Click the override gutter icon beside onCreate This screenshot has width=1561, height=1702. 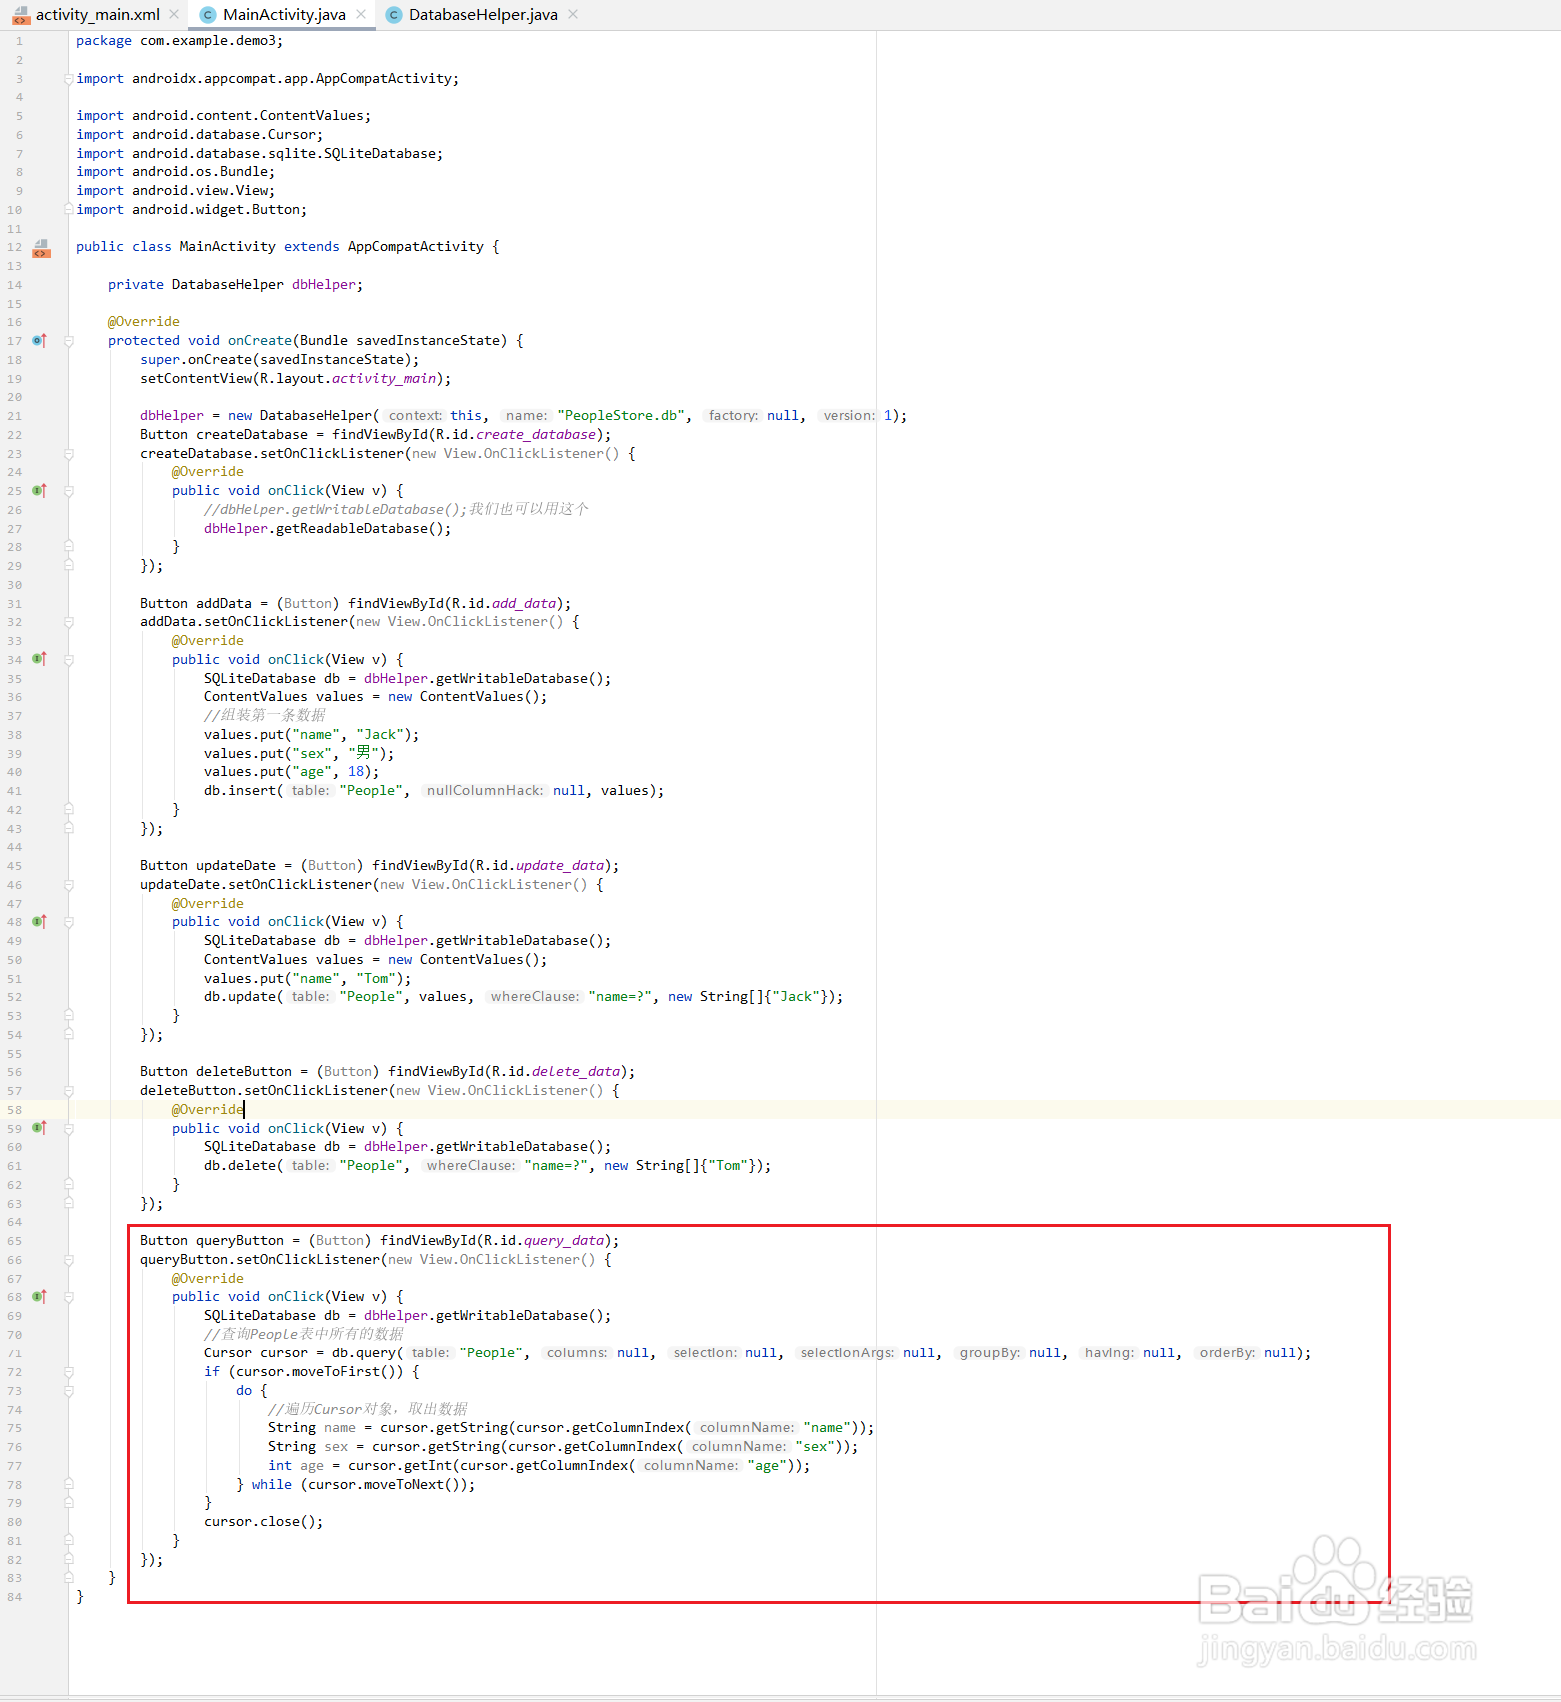tap(39, 341)
